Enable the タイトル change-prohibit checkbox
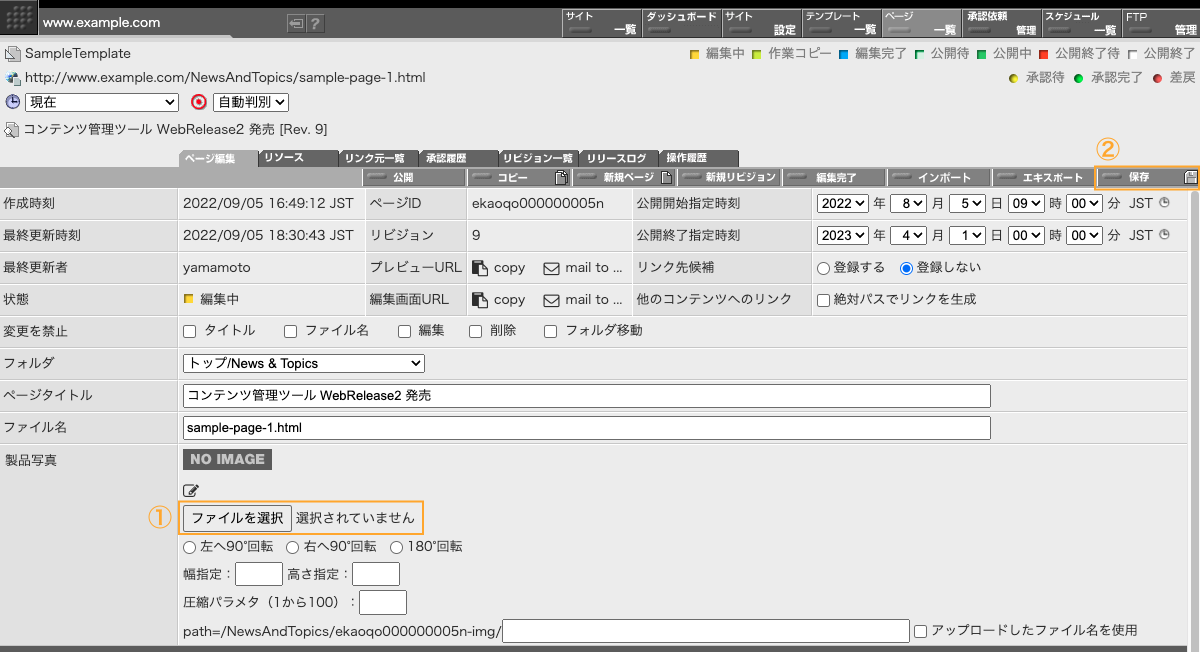Screen dimensions: 1200x652 (188, 331)
